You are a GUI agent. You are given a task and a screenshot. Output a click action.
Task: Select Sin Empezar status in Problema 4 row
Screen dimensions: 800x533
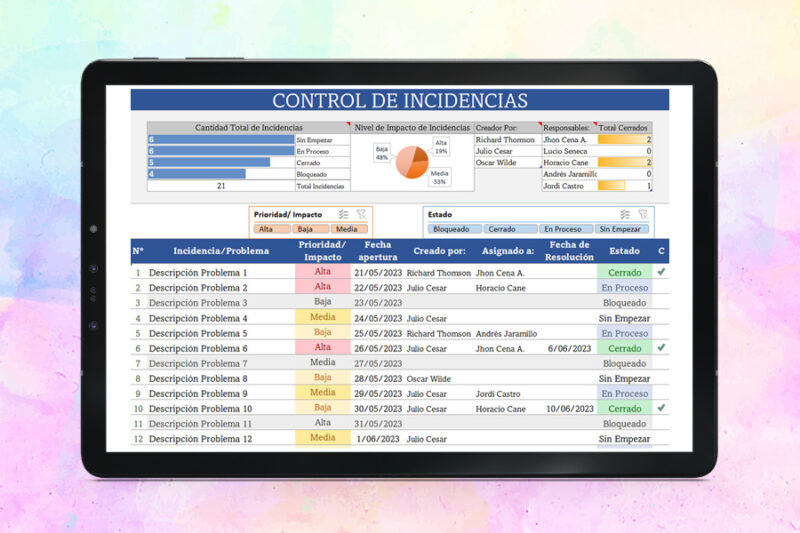(624, 318)
